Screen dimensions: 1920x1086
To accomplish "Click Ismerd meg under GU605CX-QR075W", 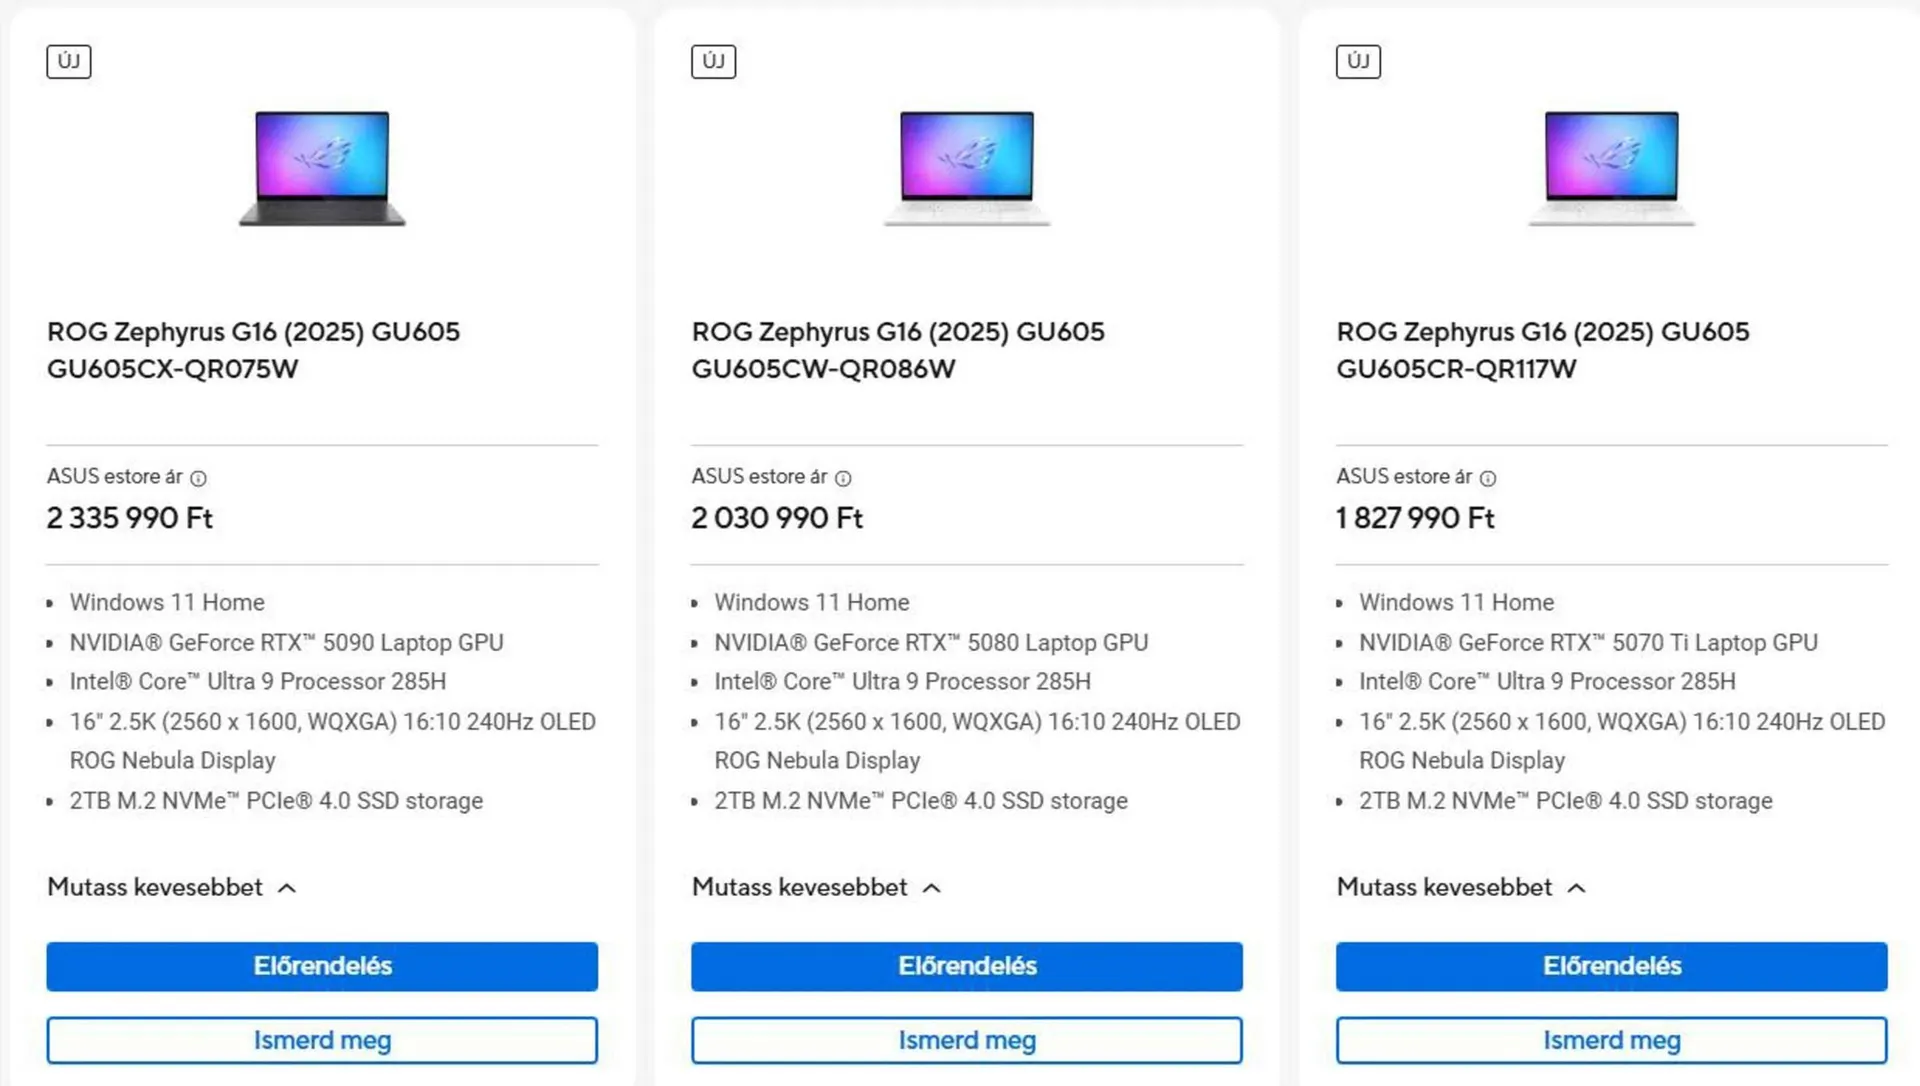I will pyautogui.click(x=322, y=1040).
